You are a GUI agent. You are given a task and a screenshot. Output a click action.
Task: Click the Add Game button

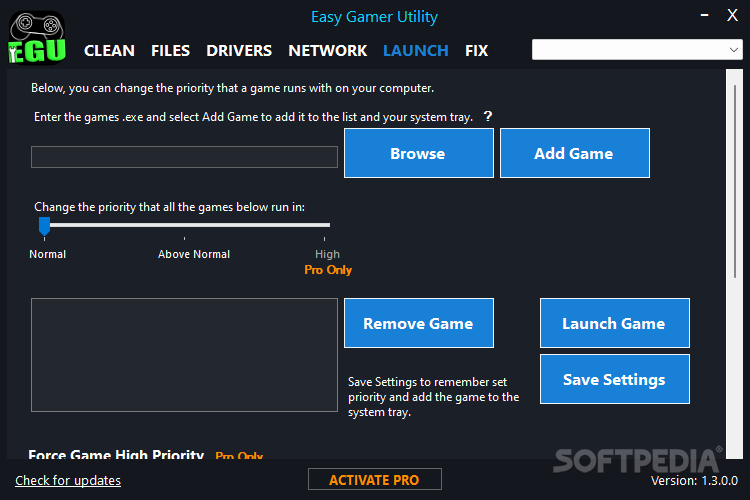coord(574,153)
